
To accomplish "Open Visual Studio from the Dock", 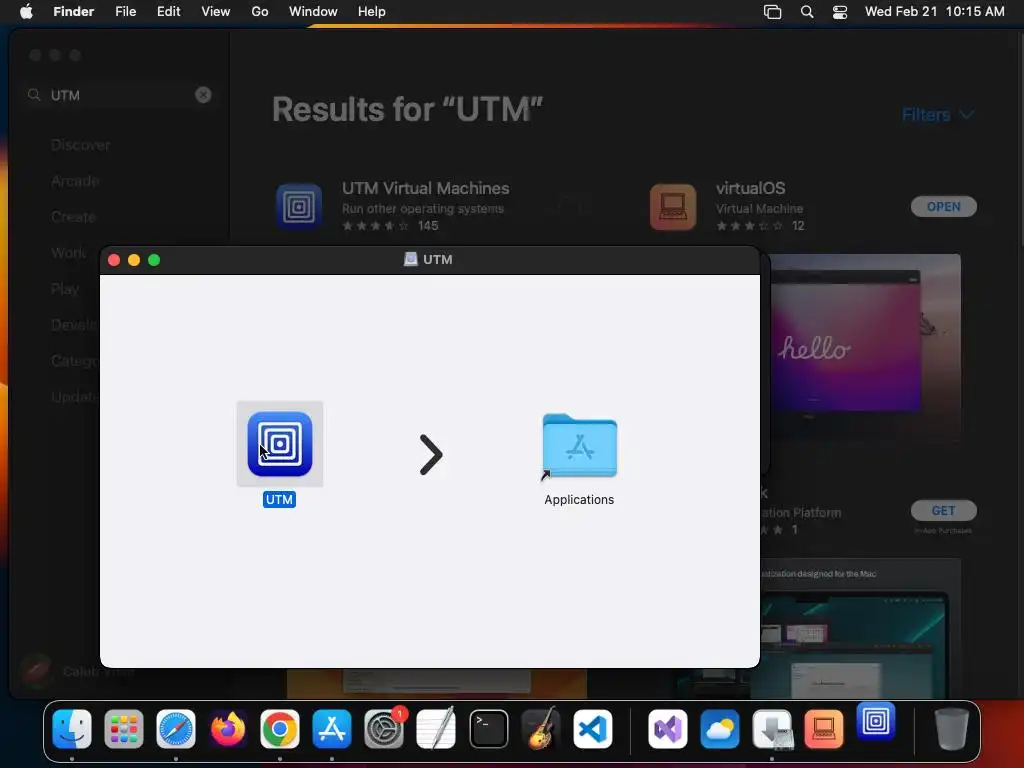I will [x=667, y=729].
